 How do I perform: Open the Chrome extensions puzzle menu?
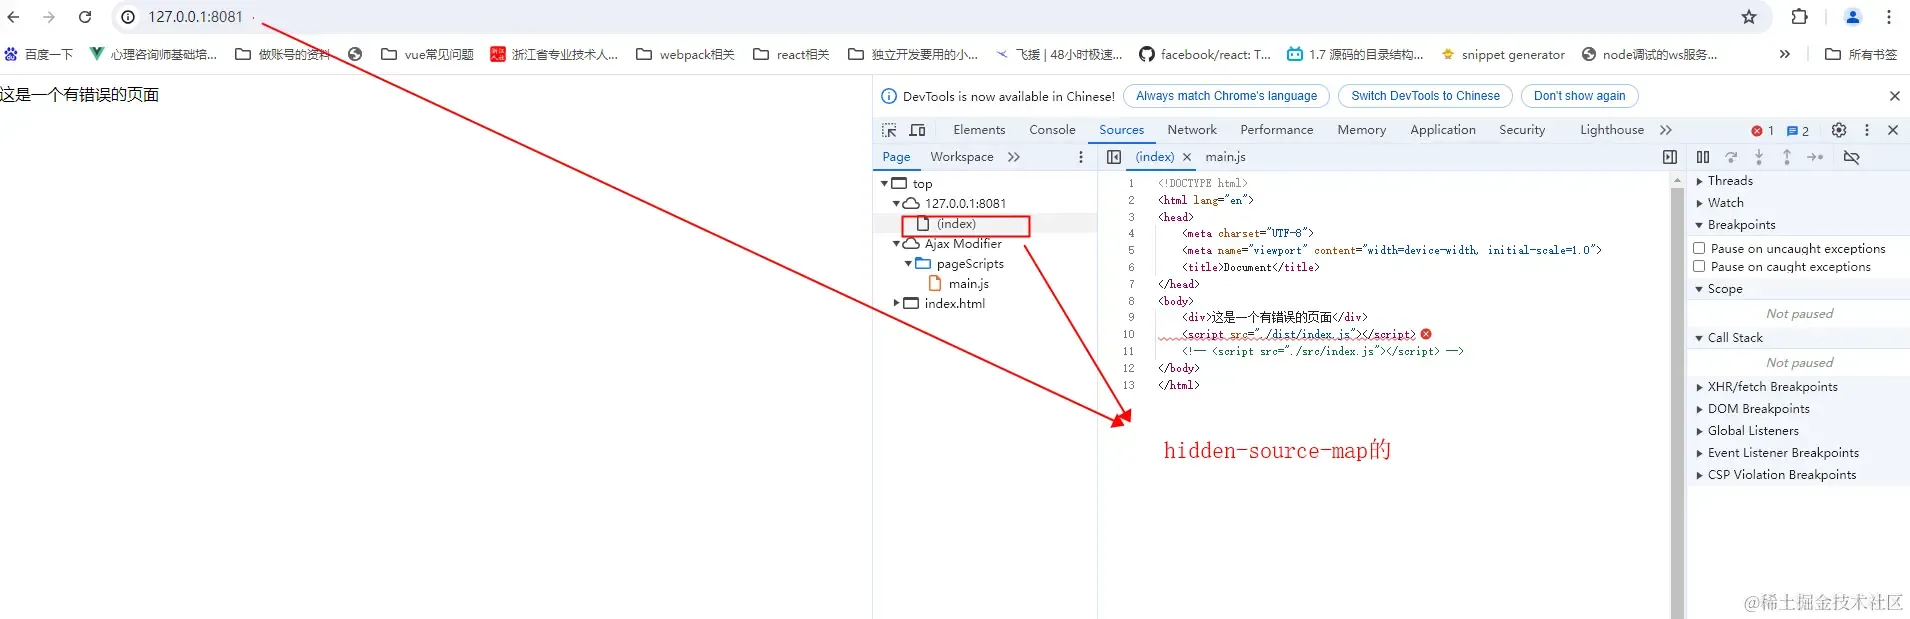point(1800,17)
